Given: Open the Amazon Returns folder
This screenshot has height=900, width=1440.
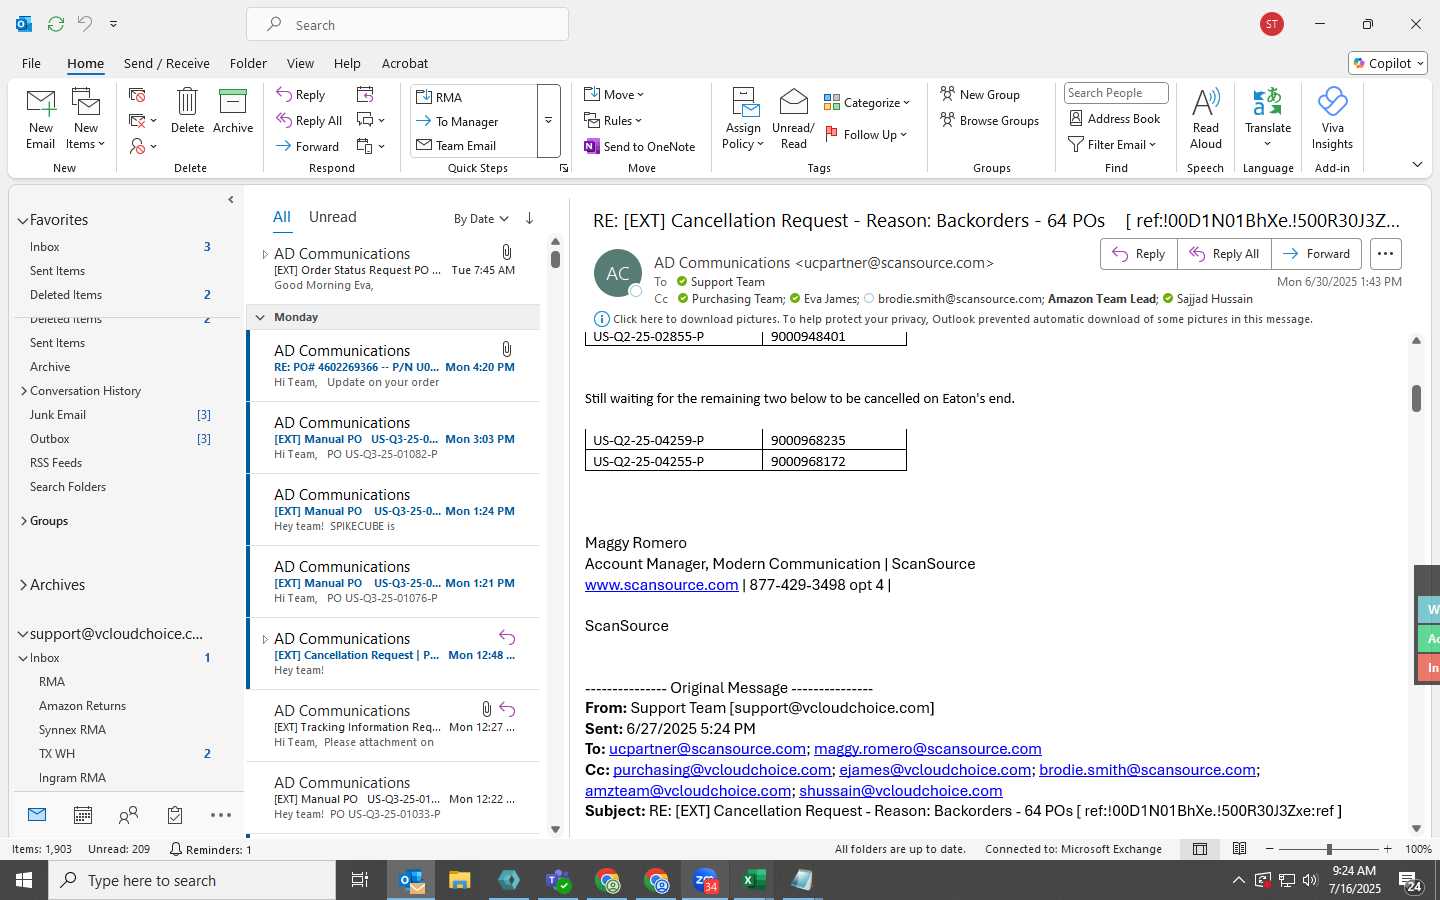Looking at the screenshot, I should pyautogui.click(x=82, y=706).
